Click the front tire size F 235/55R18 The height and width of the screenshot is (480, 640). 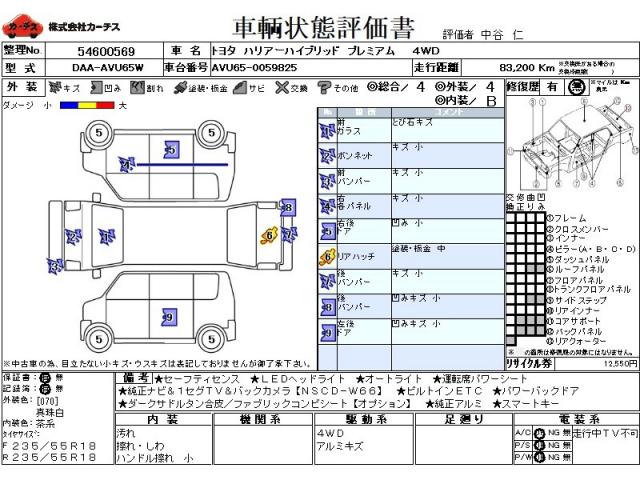pos(49,446)
